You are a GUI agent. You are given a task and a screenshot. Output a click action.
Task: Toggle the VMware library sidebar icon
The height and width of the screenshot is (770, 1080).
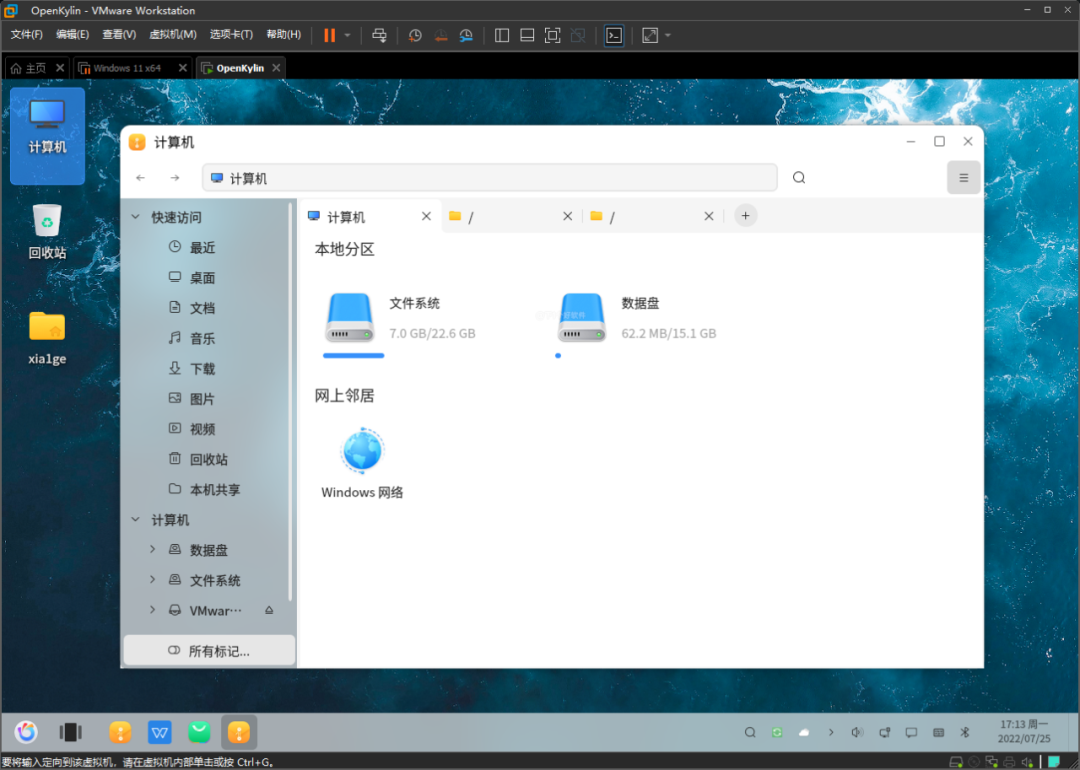[501, 35]
